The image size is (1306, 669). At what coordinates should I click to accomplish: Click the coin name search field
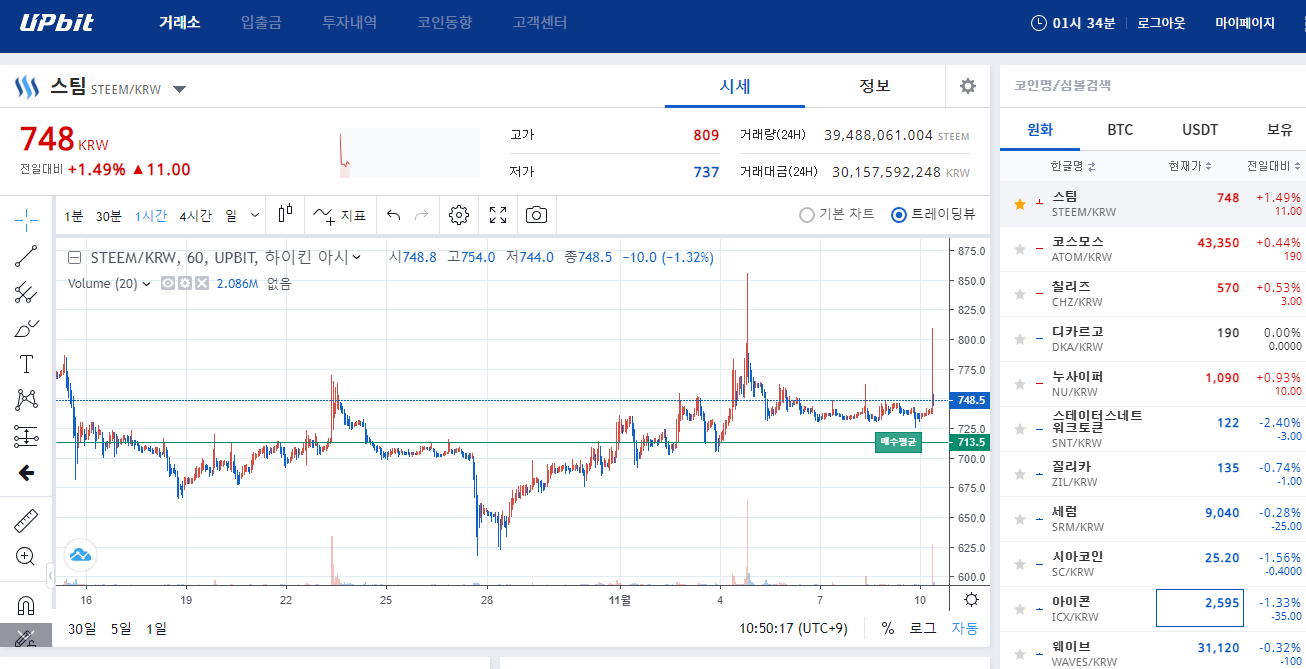coord(1153,86)
